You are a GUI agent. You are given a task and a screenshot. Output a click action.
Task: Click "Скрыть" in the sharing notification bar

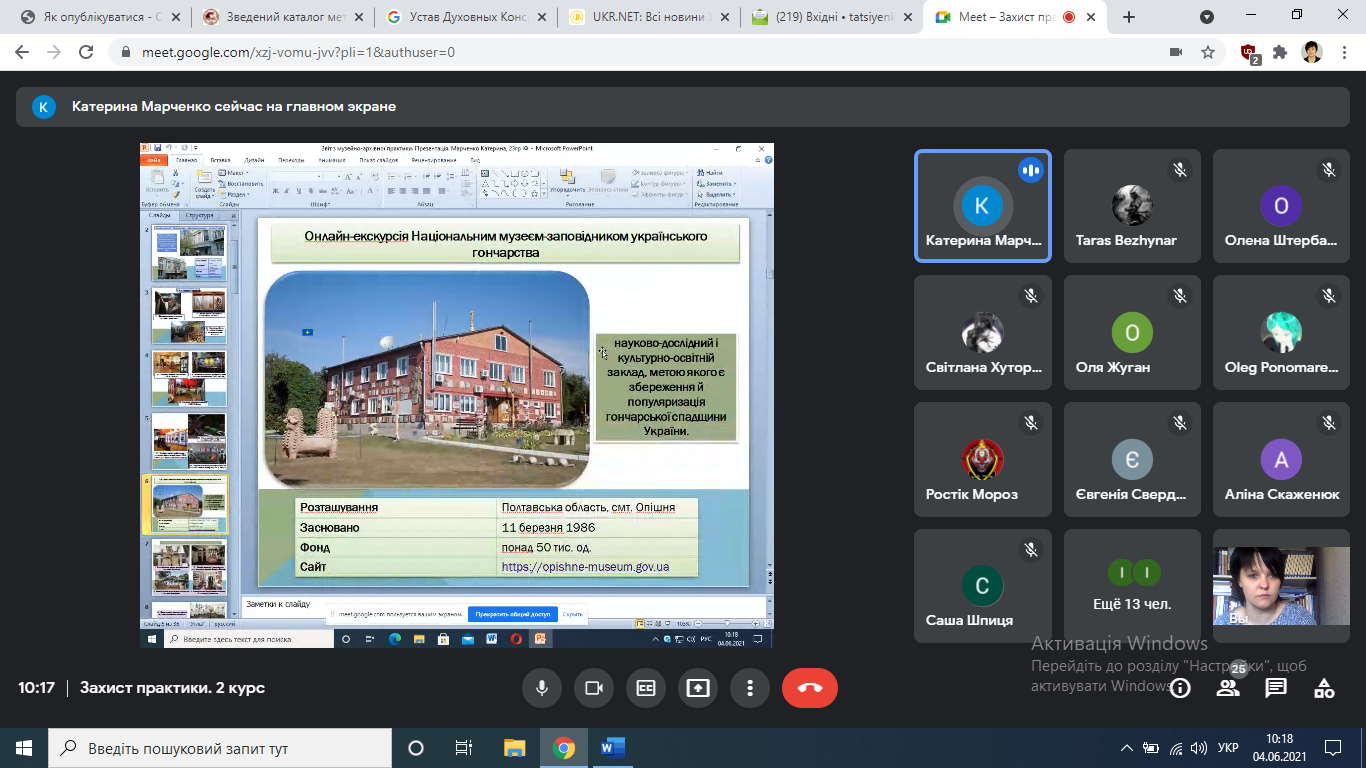pos(573,614)
